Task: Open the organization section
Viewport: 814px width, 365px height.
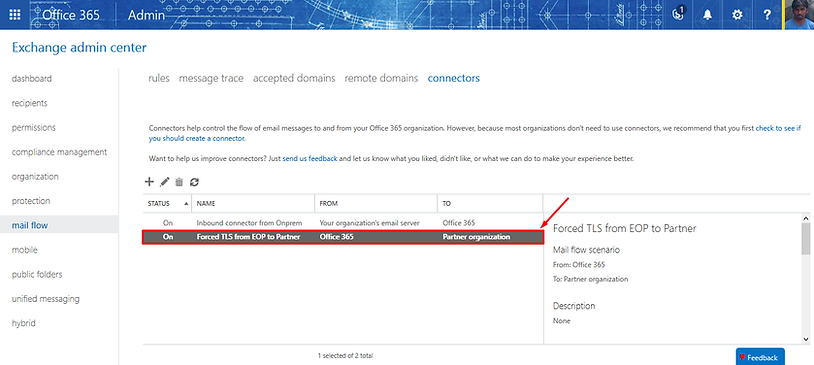Action: pyautogui.click(x=35, y=177)
